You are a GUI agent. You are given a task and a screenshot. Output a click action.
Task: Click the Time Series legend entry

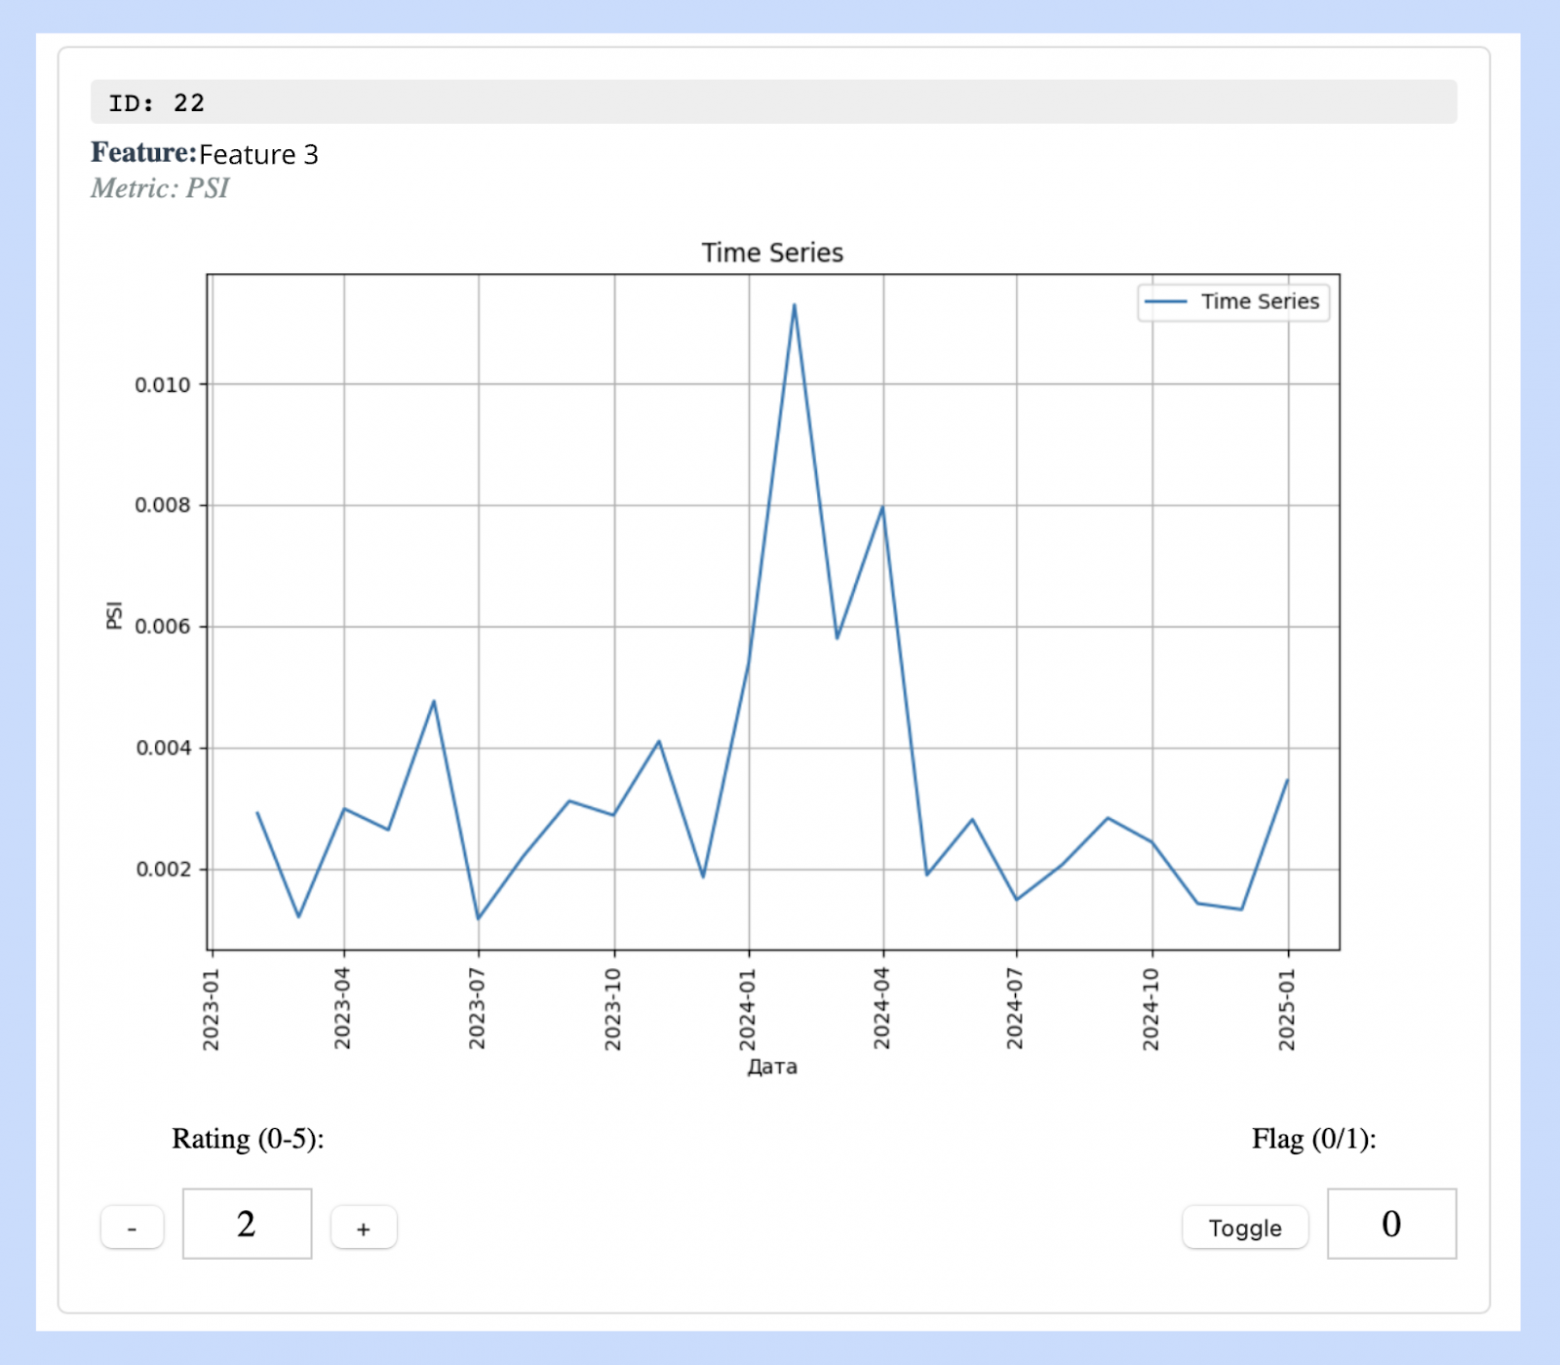pyautogui.click(x=1234, y=302)
